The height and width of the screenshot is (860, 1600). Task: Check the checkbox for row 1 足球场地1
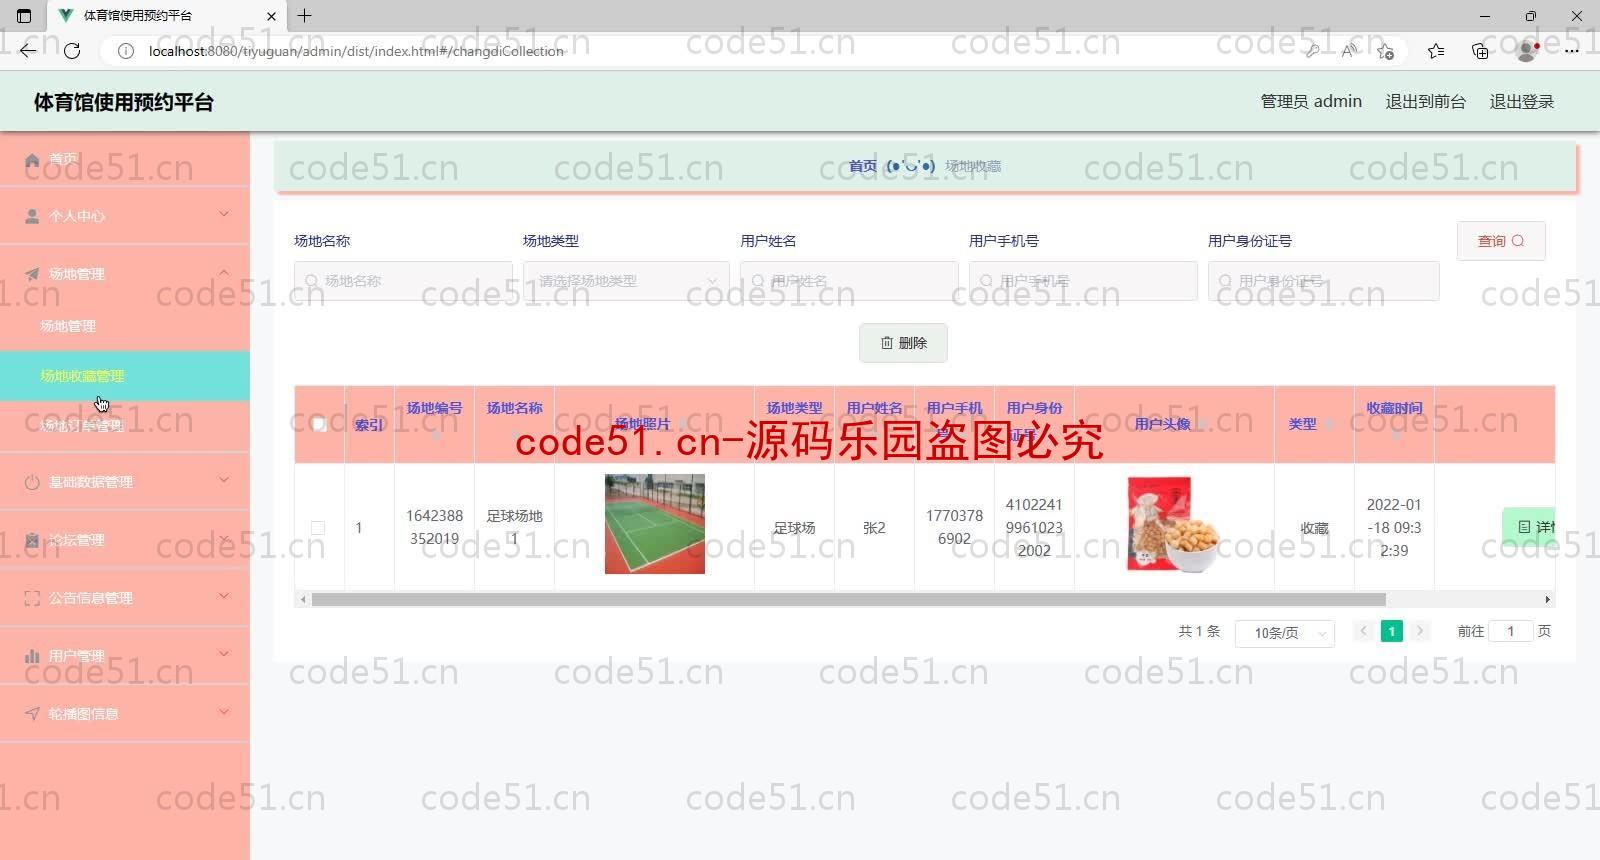pyautogui.click(x=318, y=527)
